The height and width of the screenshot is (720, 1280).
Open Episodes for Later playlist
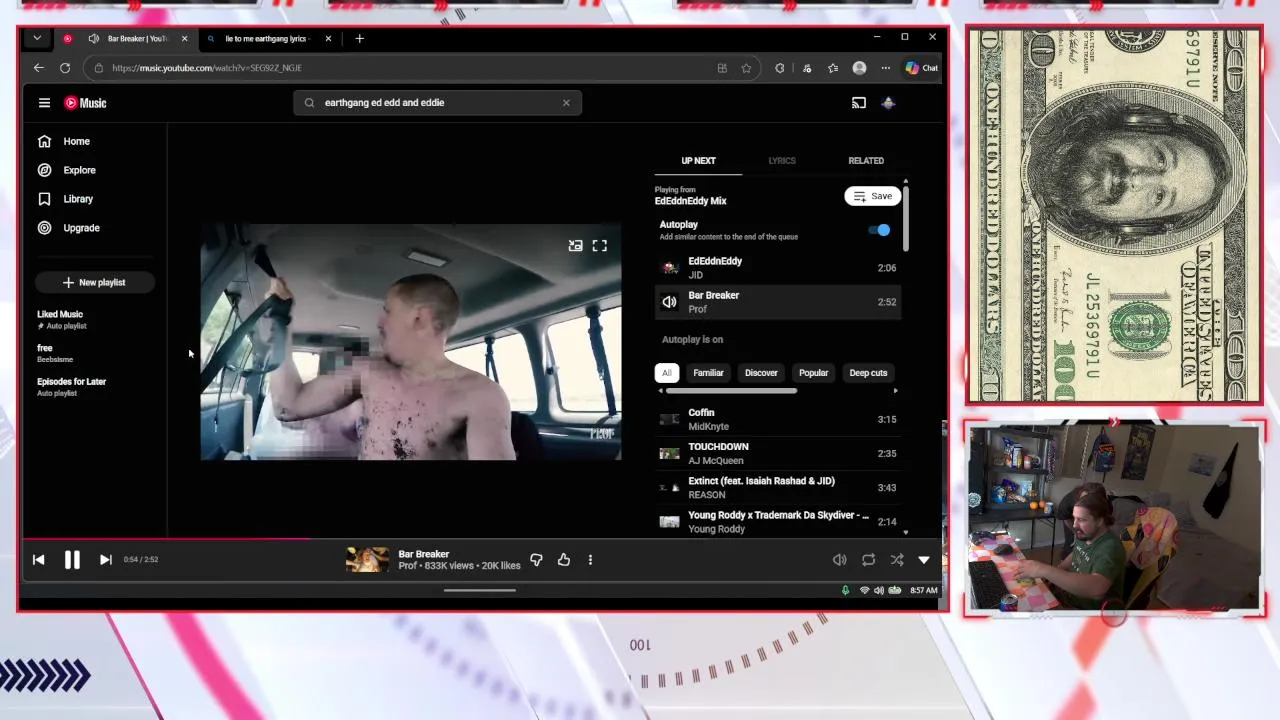click(x=71, y=387)
